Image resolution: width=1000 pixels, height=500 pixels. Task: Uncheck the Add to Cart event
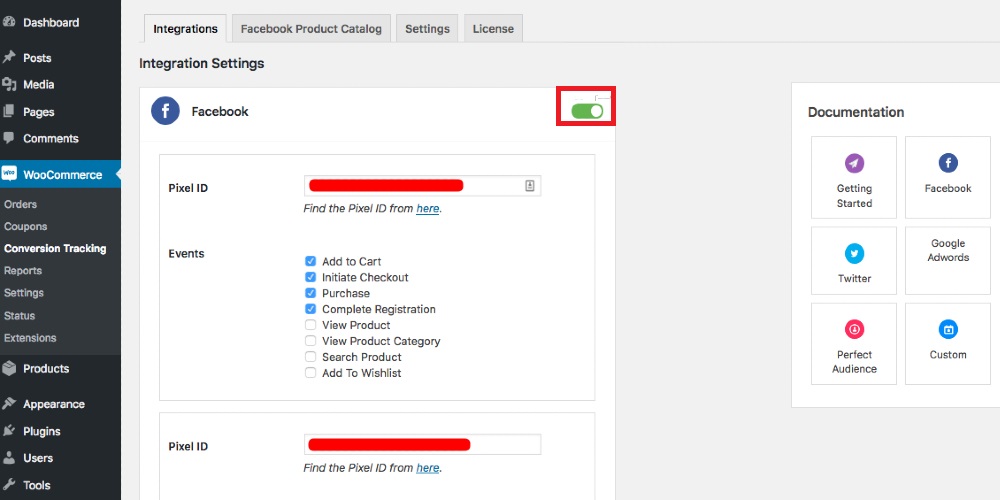pyautogui.click(x=311, y=261)
